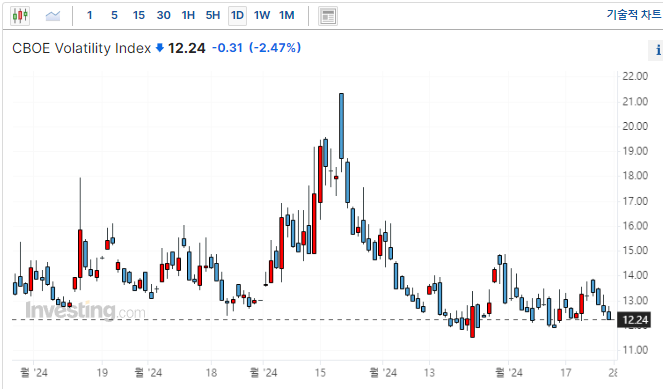Click the date axis label 15
663x389 pixels.
[320, 373]
